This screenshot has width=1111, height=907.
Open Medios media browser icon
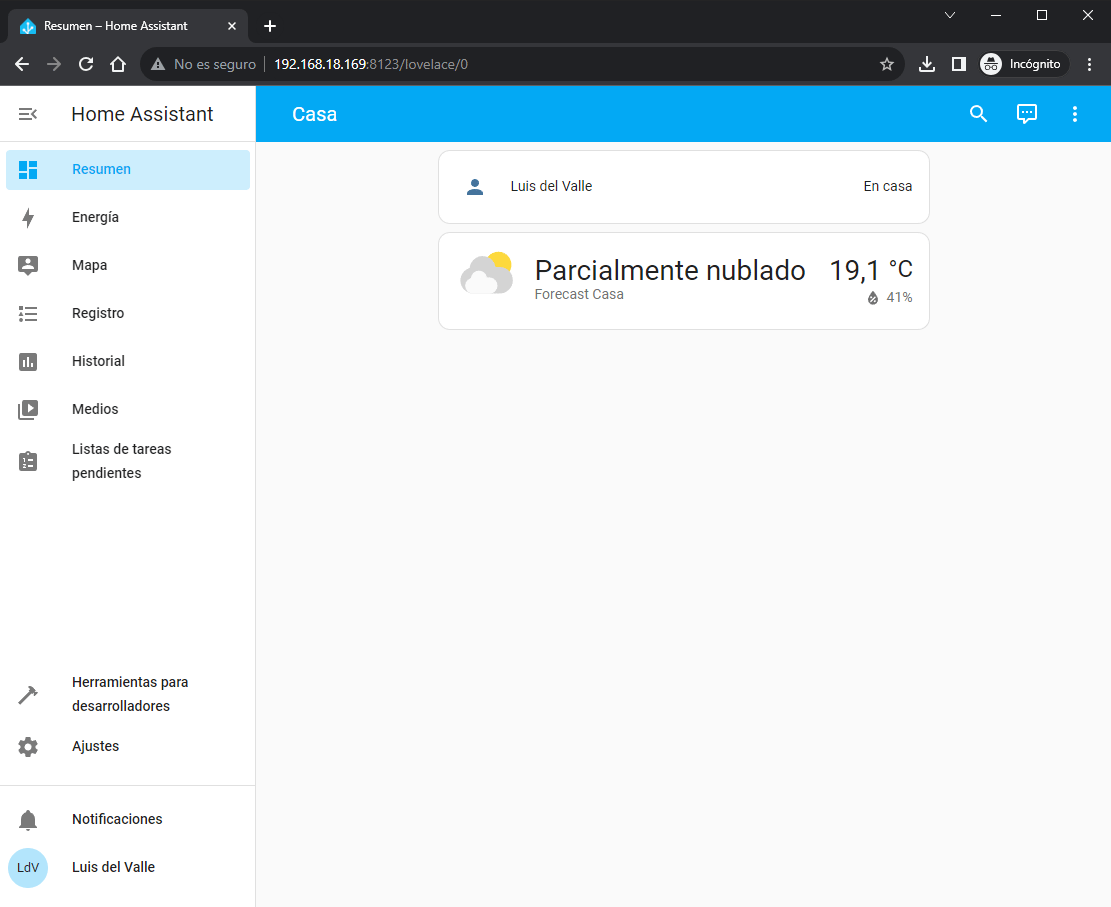pos(28,410)
